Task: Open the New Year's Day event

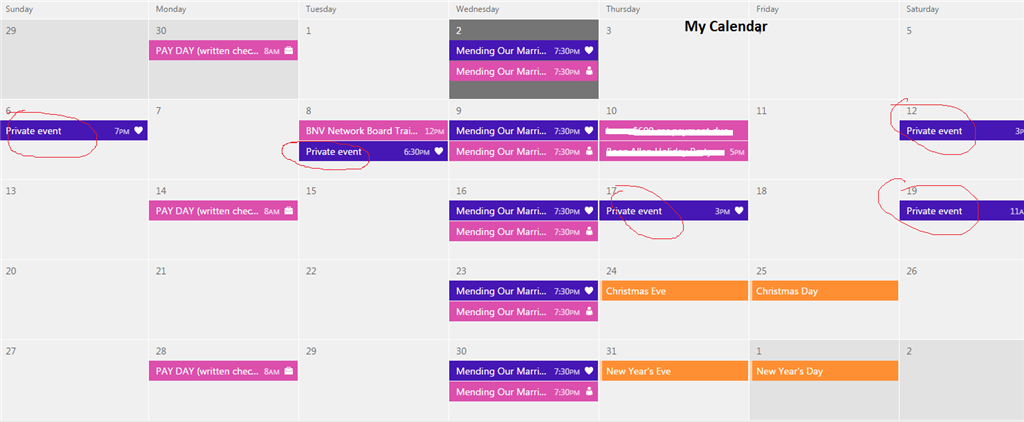Action: tap(825, 371)
